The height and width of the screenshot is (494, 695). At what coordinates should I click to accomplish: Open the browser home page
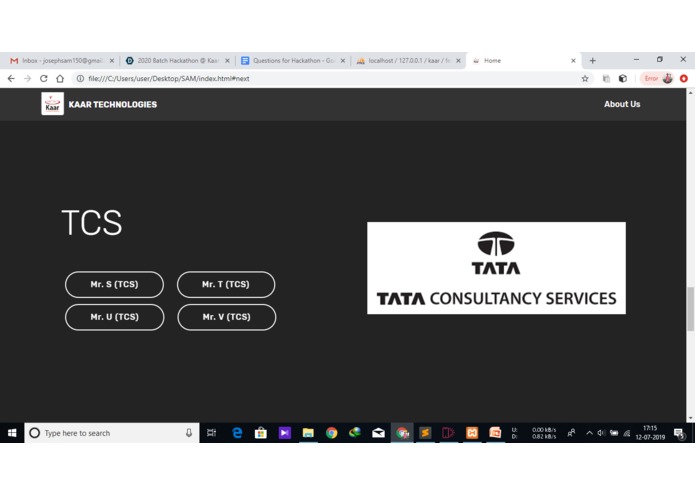60,78
